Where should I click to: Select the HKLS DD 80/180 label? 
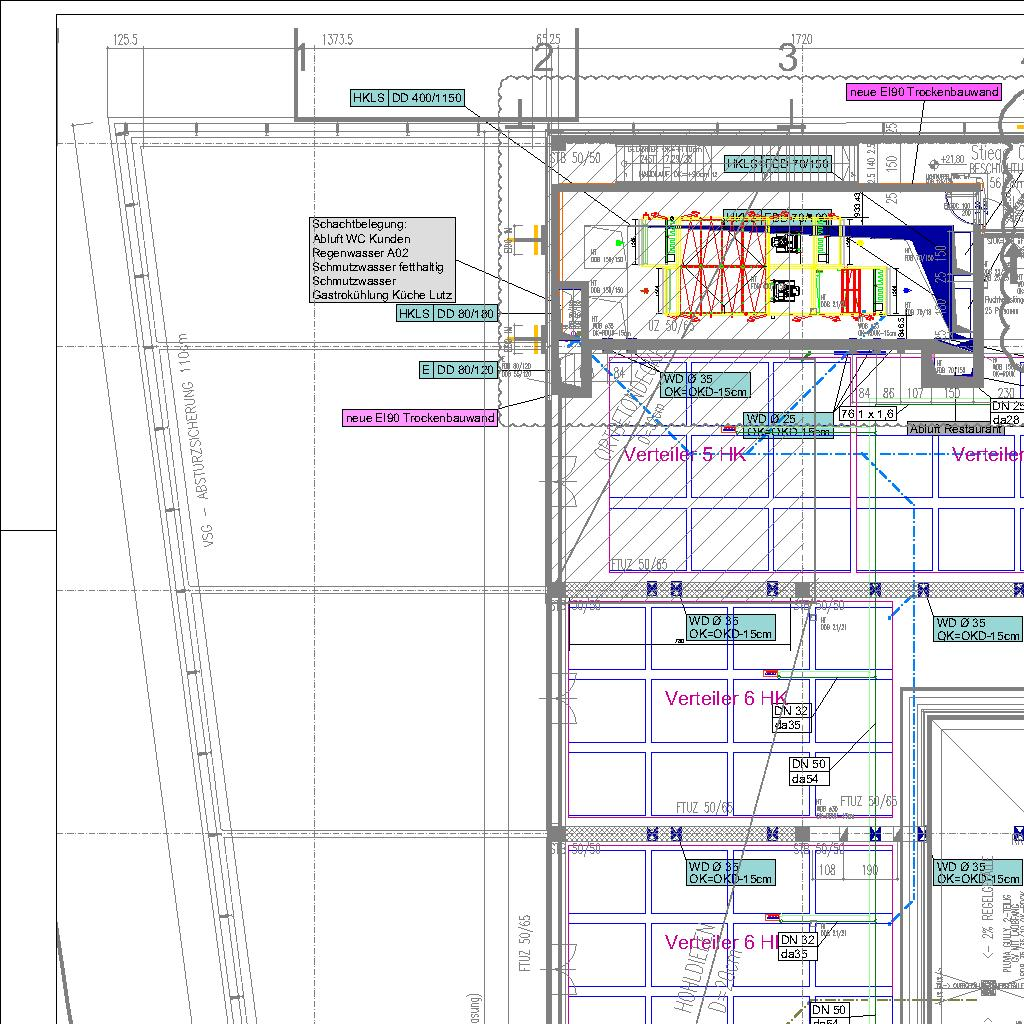447,314
